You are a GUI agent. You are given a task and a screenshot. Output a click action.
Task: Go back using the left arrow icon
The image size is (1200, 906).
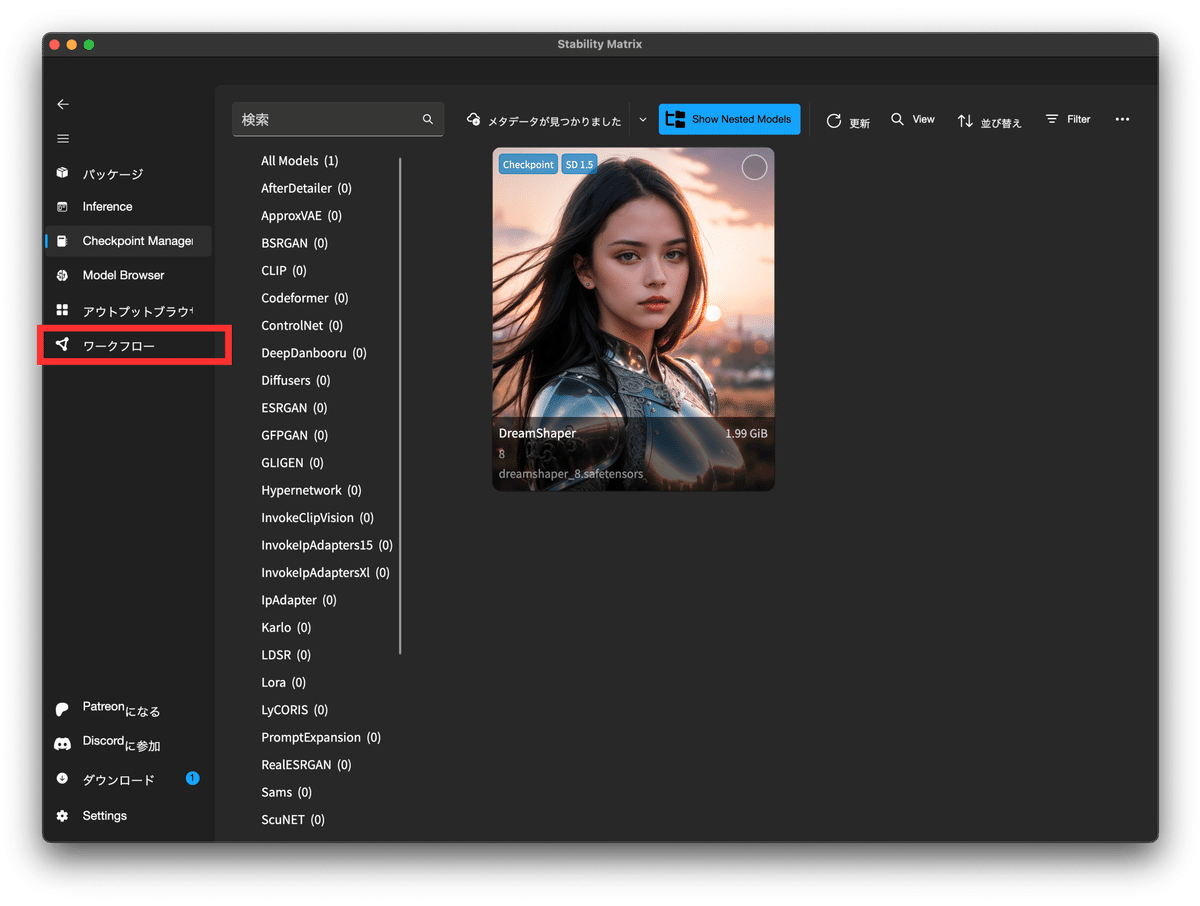click(63, 104)
